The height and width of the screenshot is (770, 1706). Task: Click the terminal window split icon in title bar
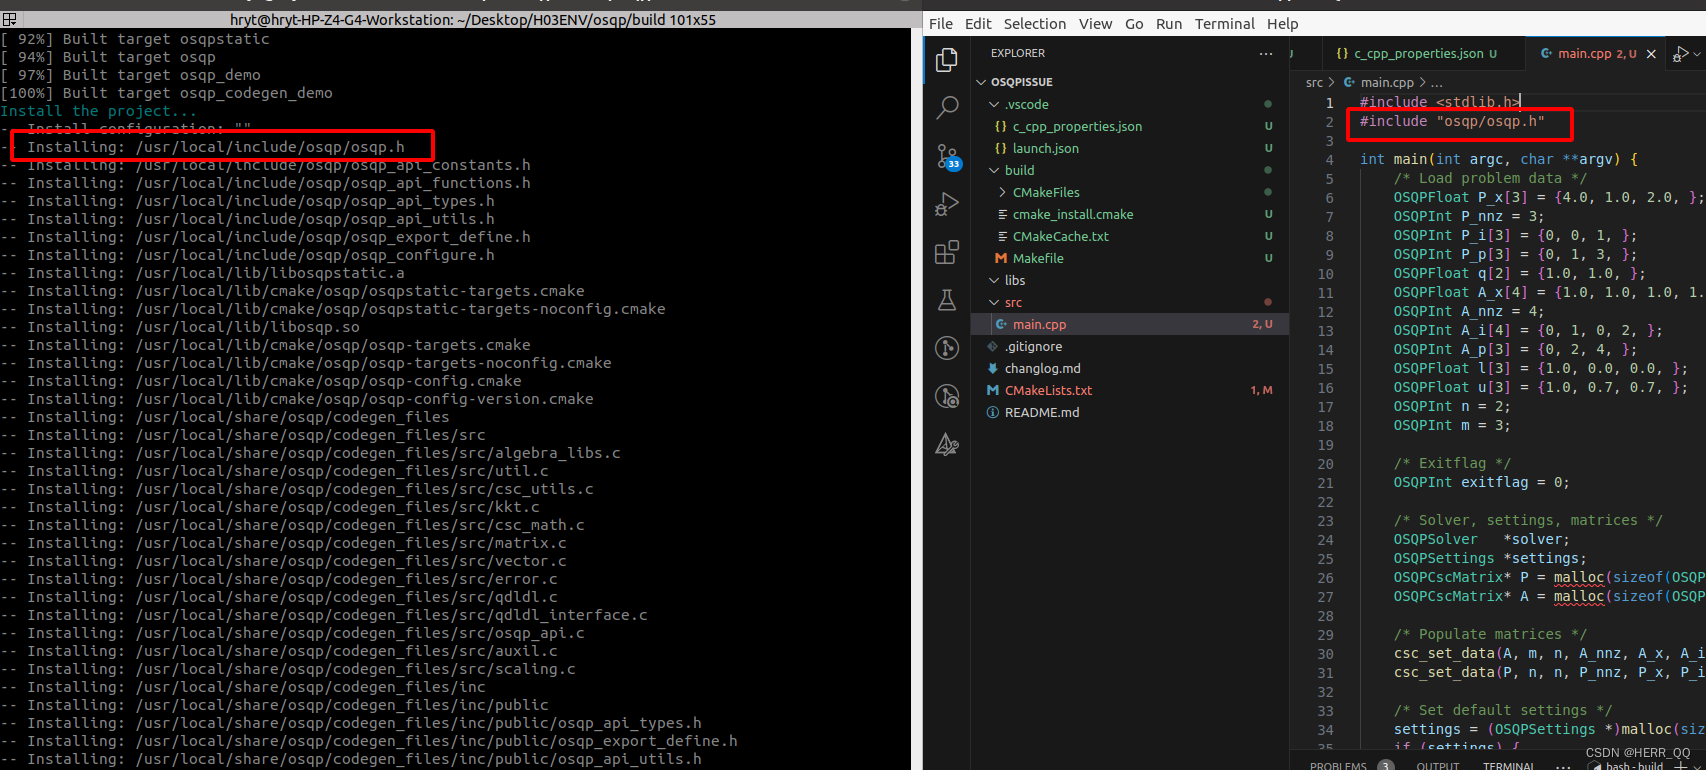pos(9,19)
